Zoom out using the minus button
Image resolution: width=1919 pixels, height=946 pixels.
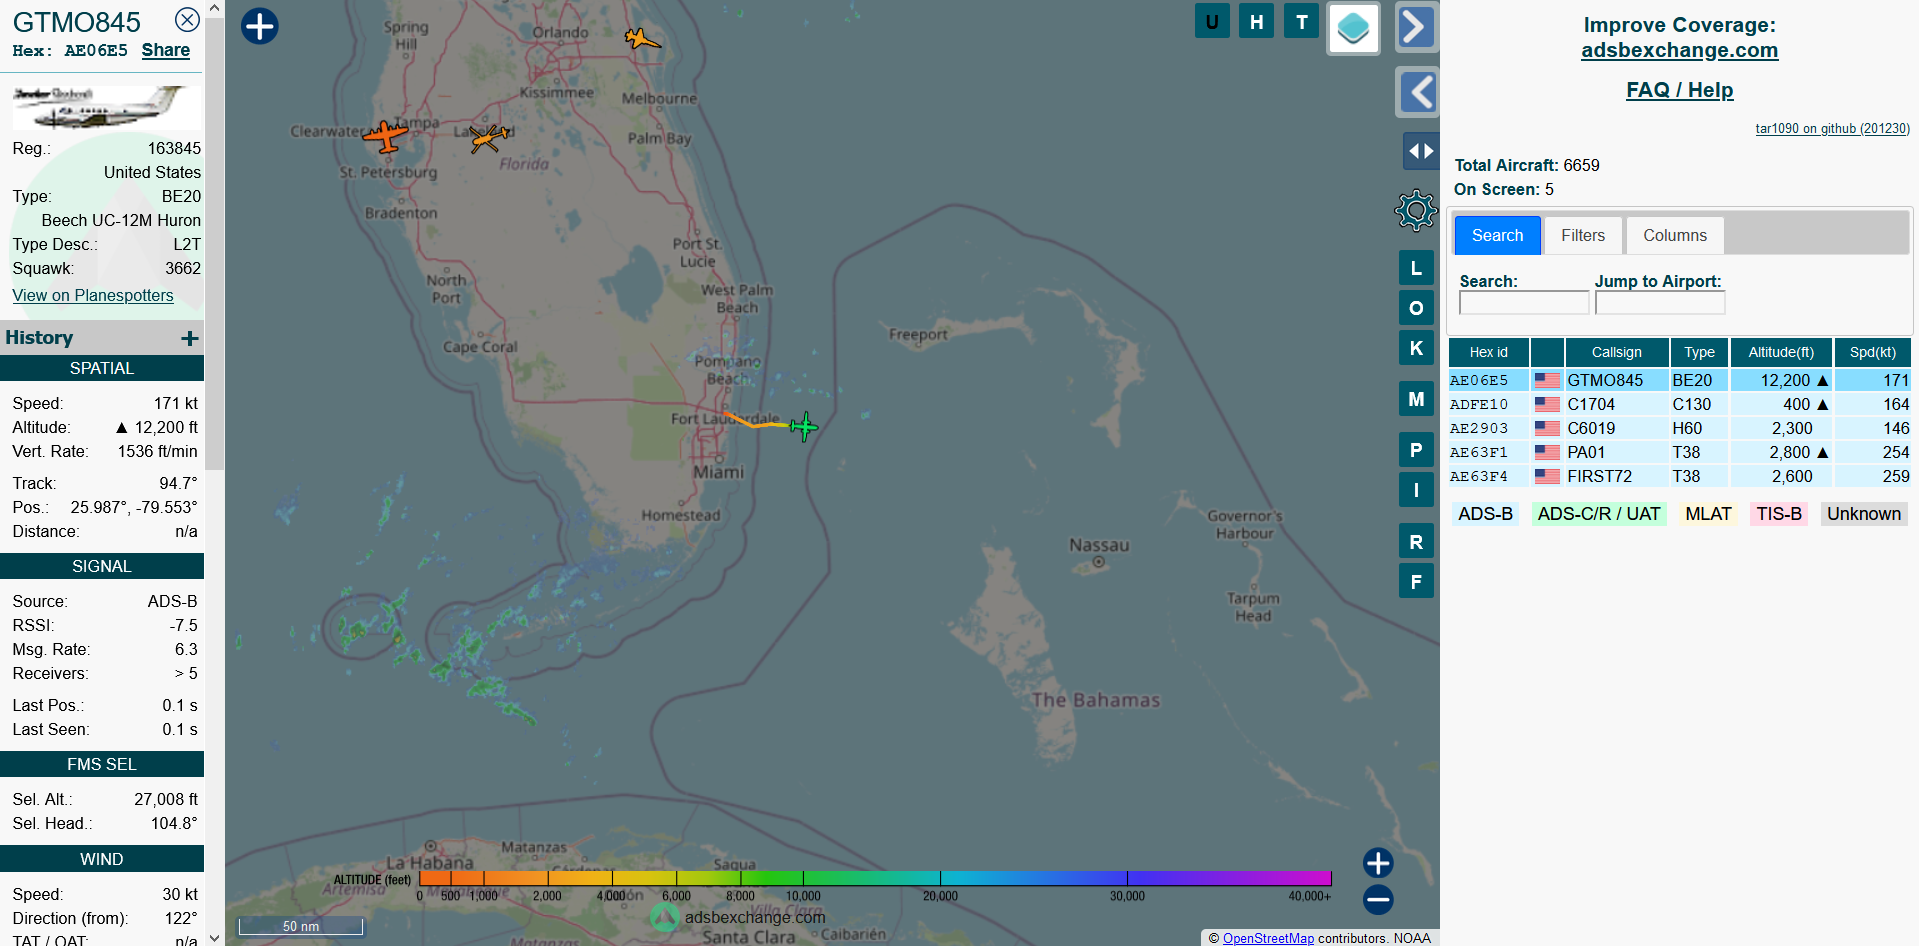click(x=1377, y=899)
